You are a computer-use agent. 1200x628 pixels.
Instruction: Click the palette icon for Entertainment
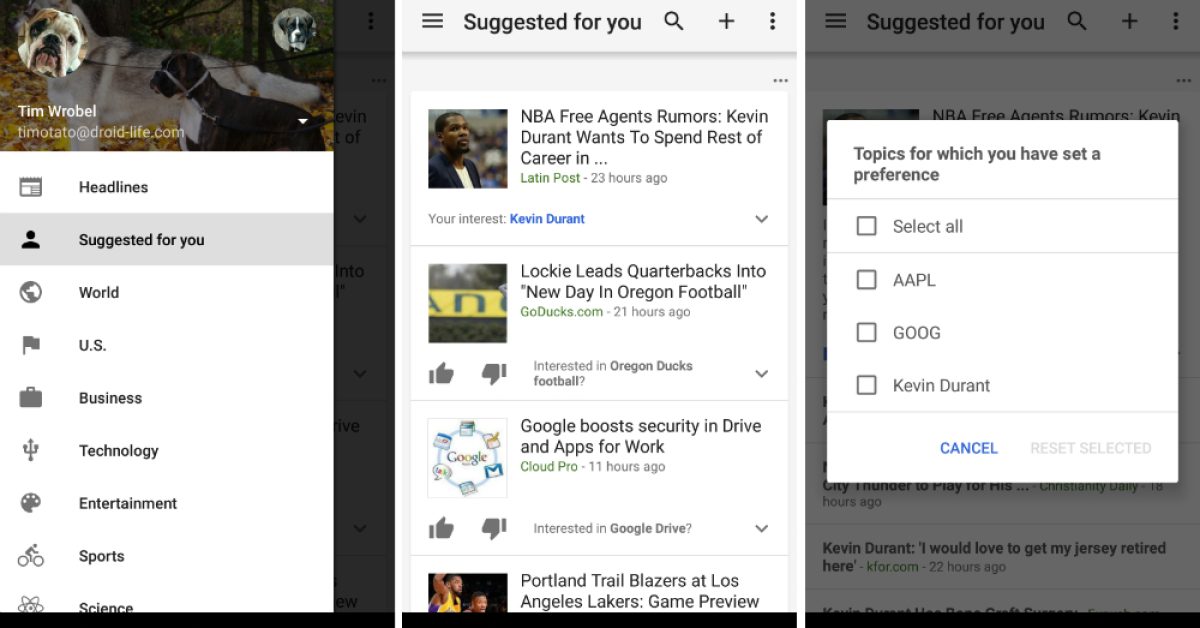31,503
